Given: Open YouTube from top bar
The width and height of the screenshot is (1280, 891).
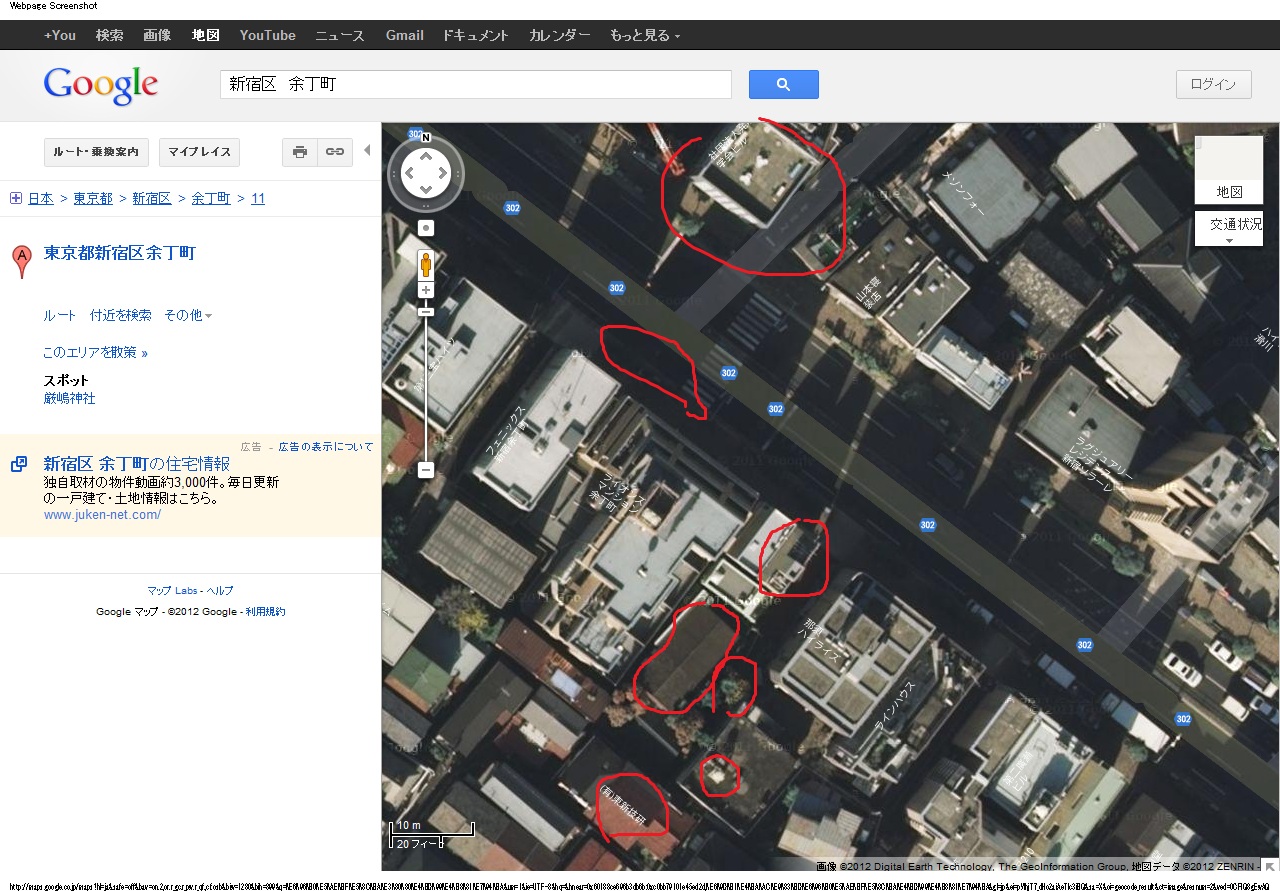Looking at the screenshot, I should [267, 35].
